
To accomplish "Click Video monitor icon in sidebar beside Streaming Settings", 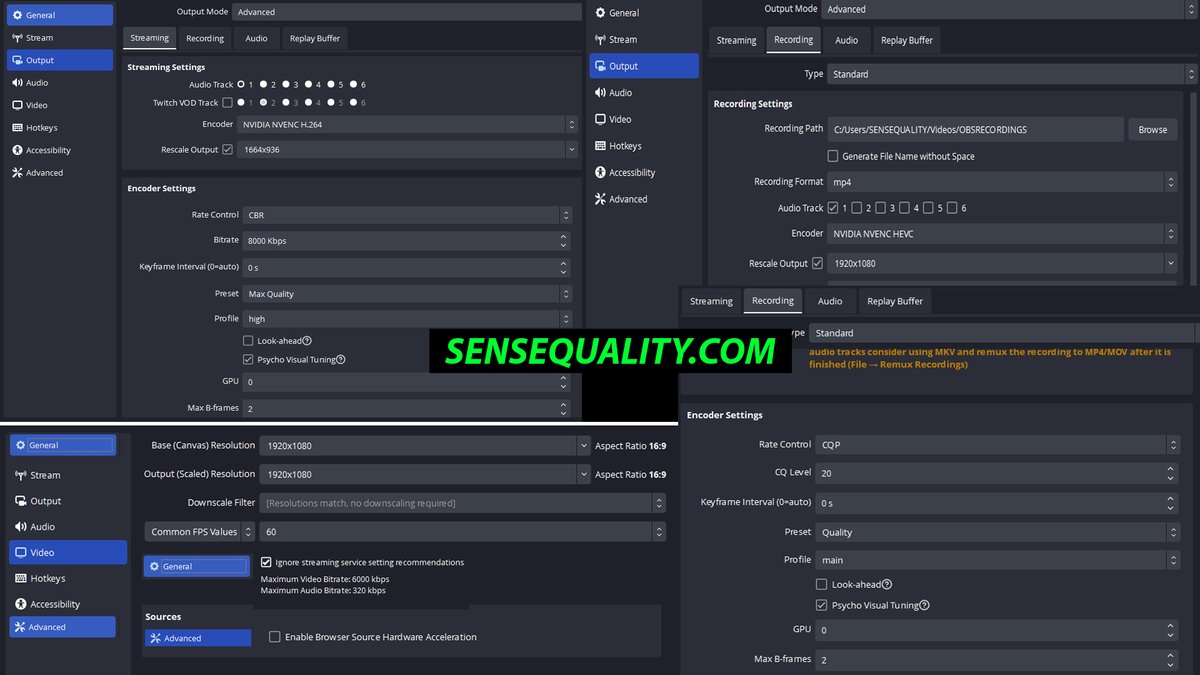I will click(17, 105).
